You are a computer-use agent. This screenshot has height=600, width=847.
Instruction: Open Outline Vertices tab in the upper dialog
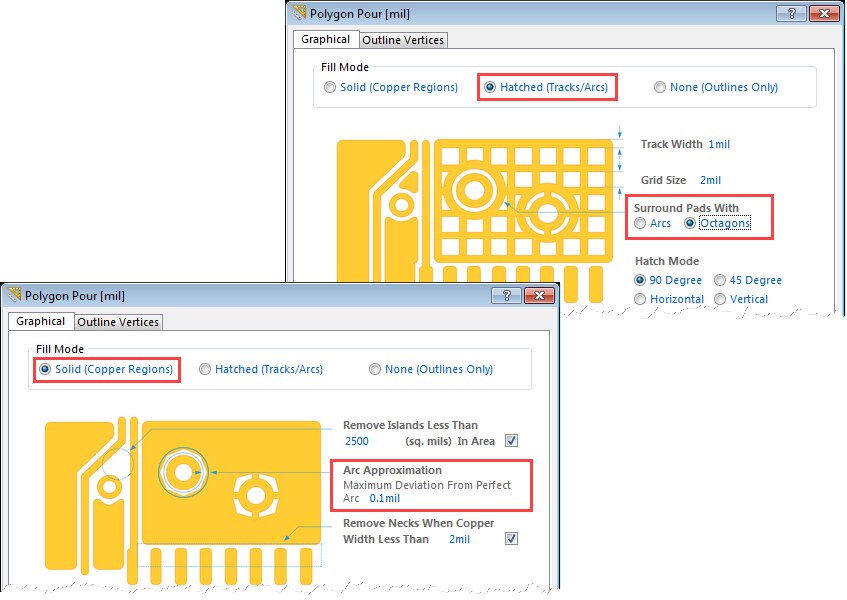point(403,40)
